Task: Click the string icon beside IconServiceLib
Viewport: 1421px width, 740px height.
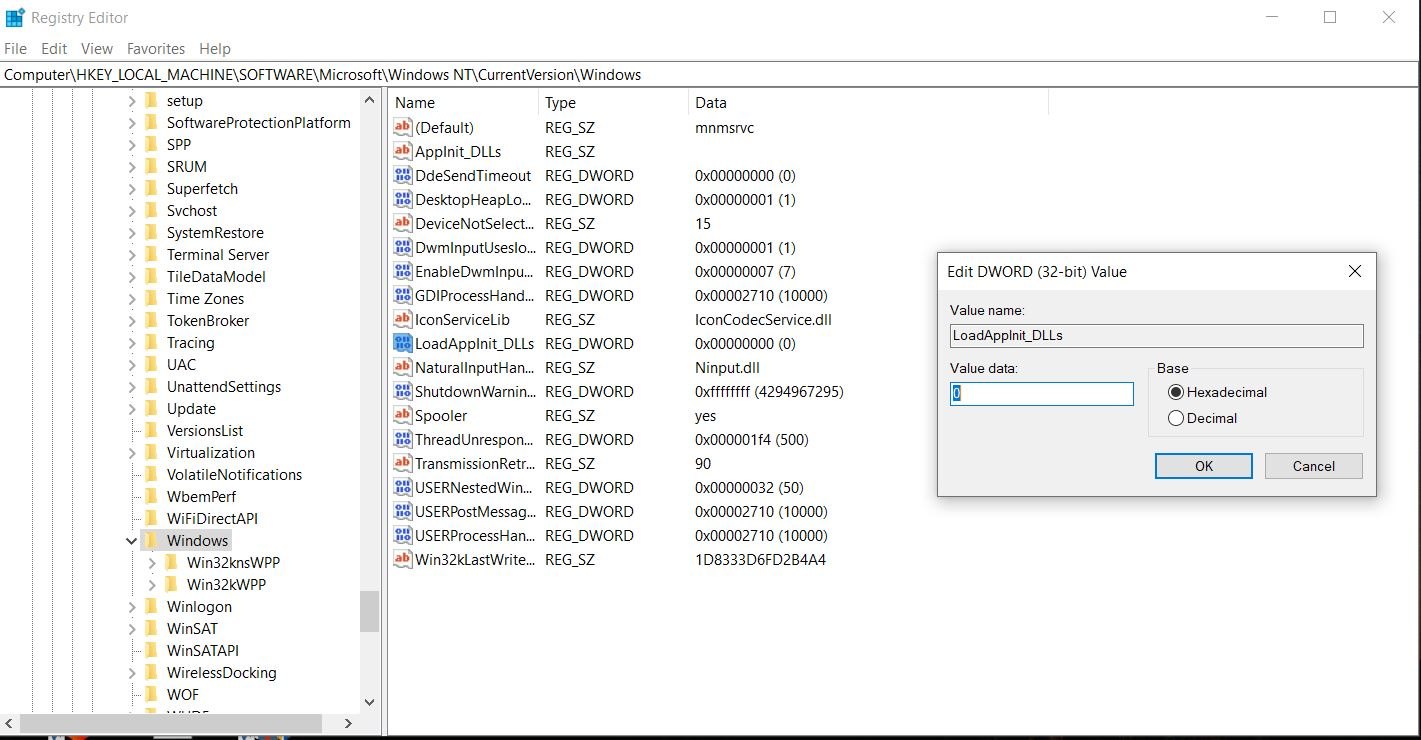Action: point(403,319)
